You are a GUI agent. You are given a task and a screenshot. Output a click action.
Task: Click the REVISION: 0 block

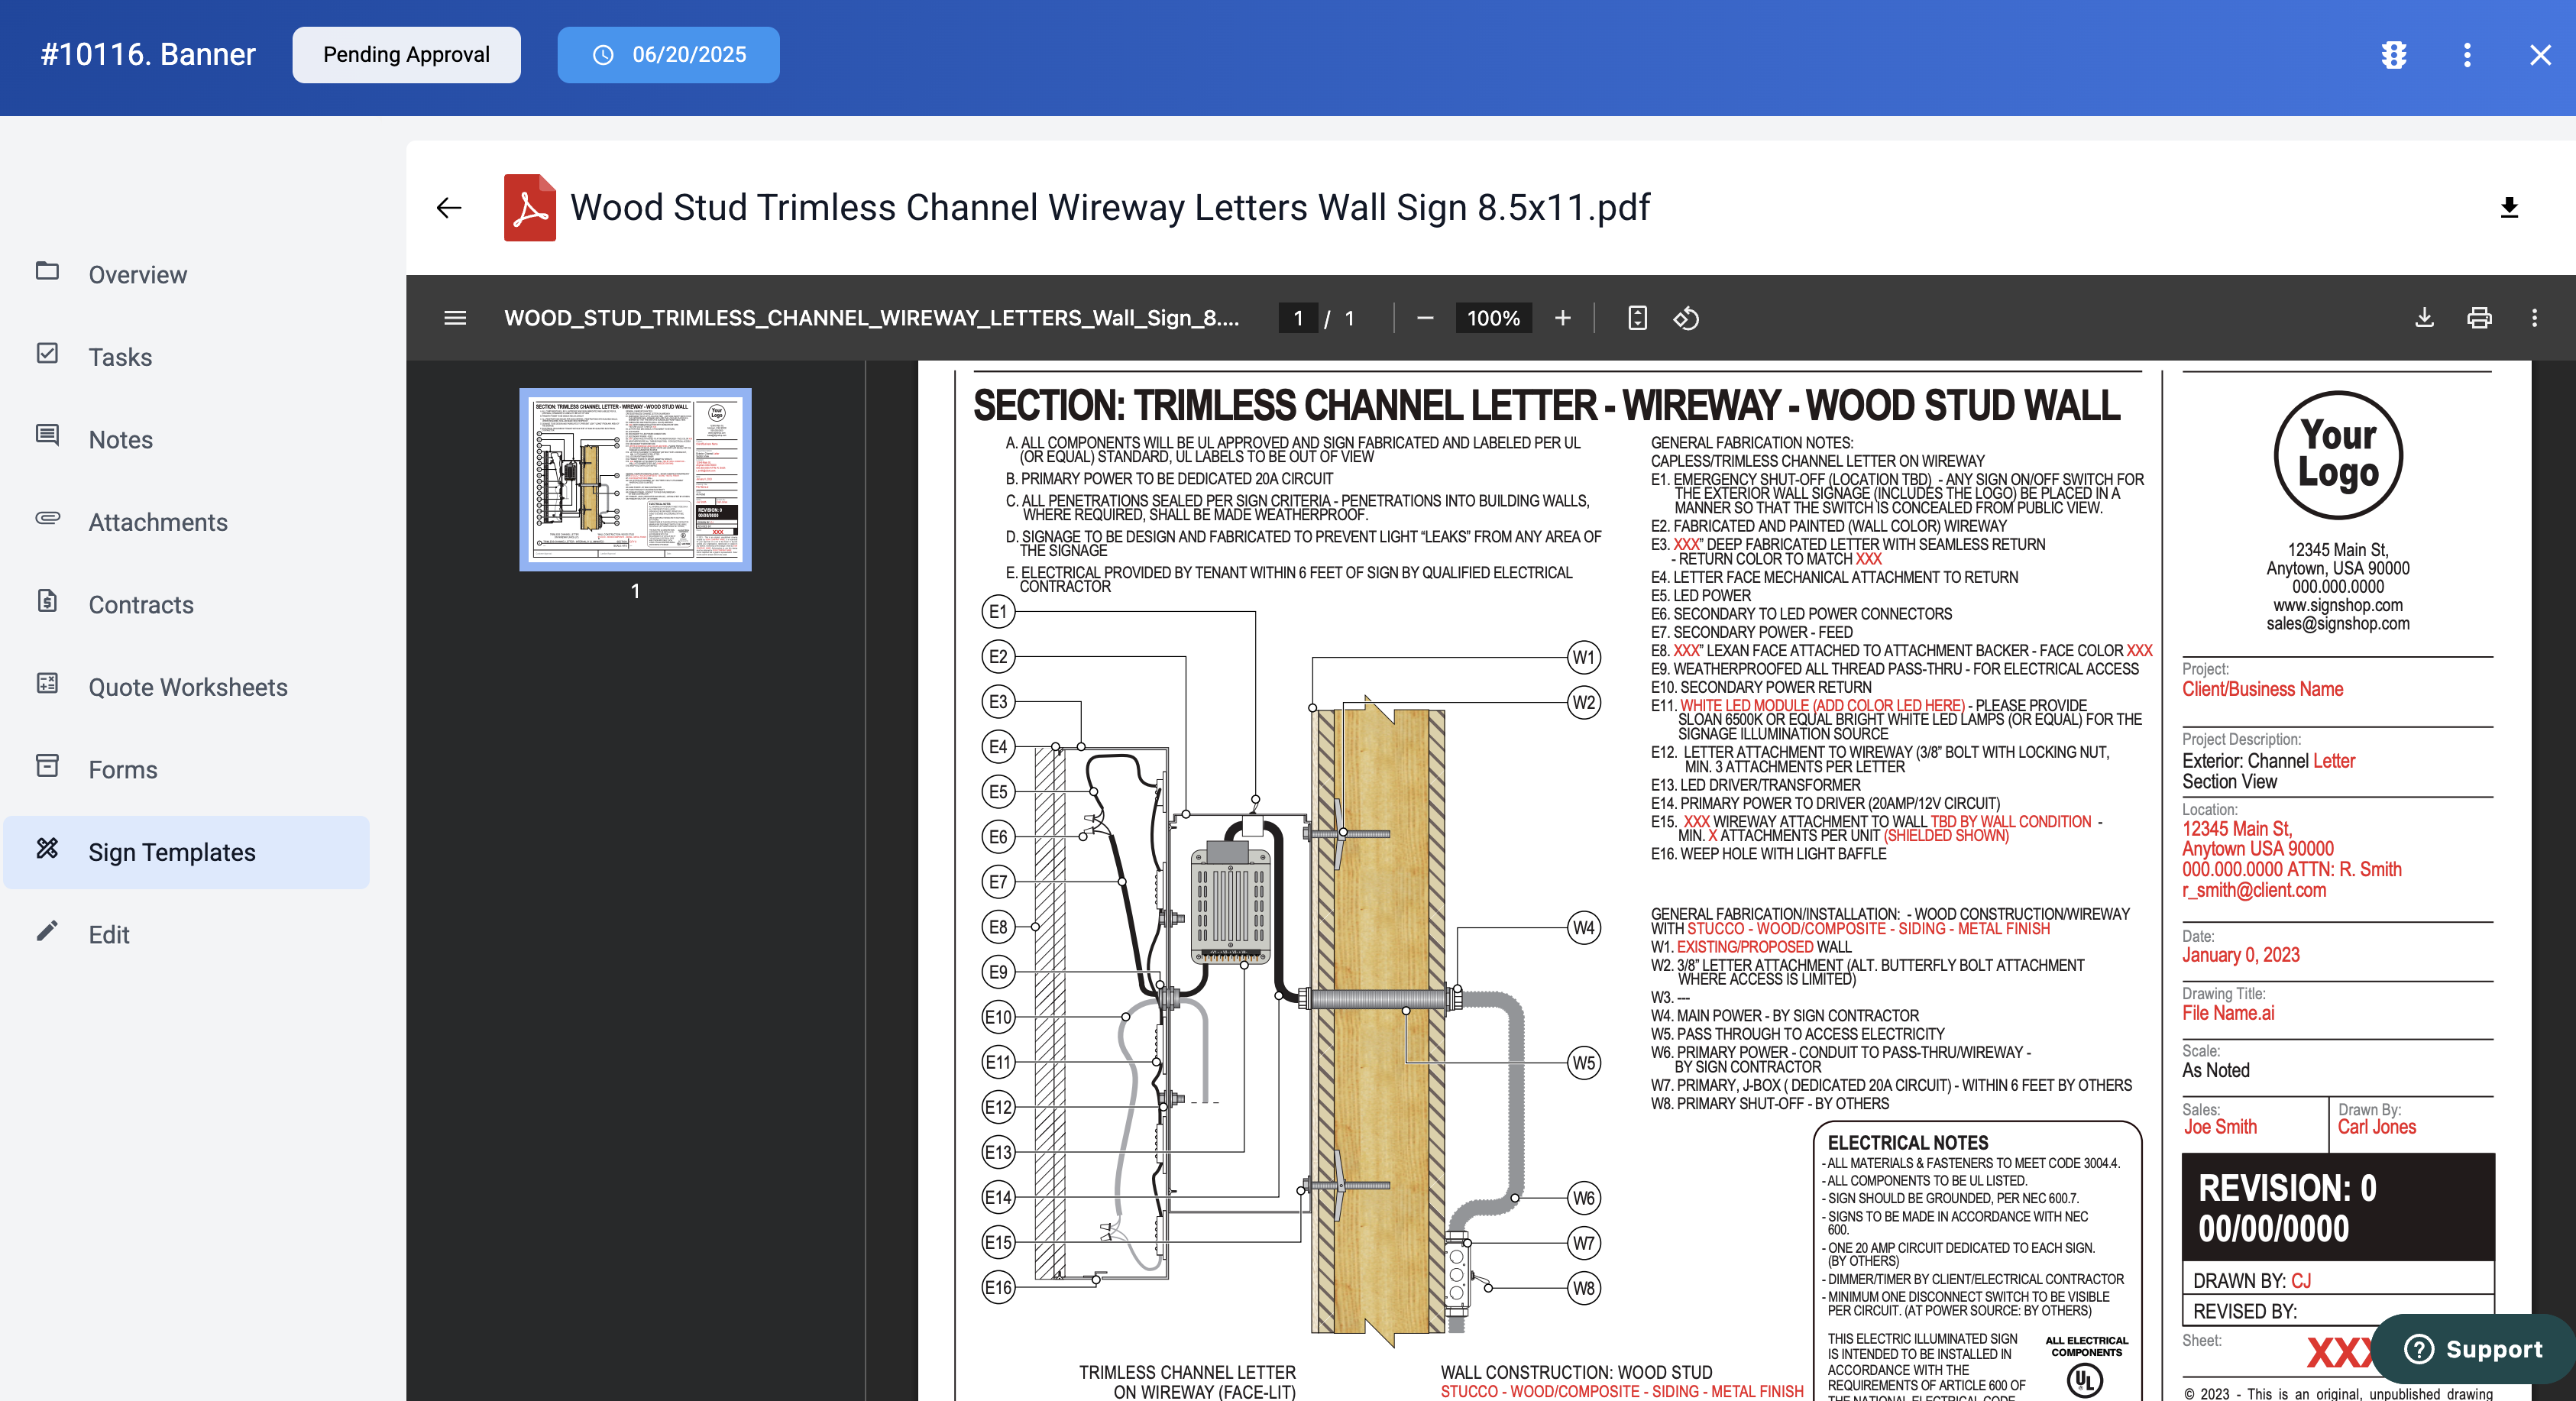(2338, 1207)
